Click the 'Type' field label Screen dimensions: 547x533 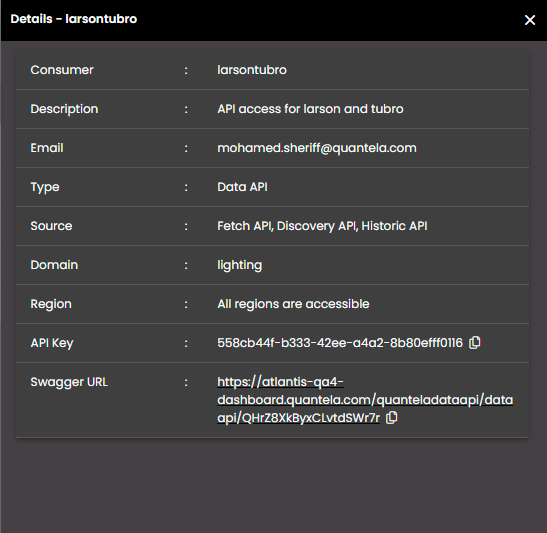(x=45, y=187)
